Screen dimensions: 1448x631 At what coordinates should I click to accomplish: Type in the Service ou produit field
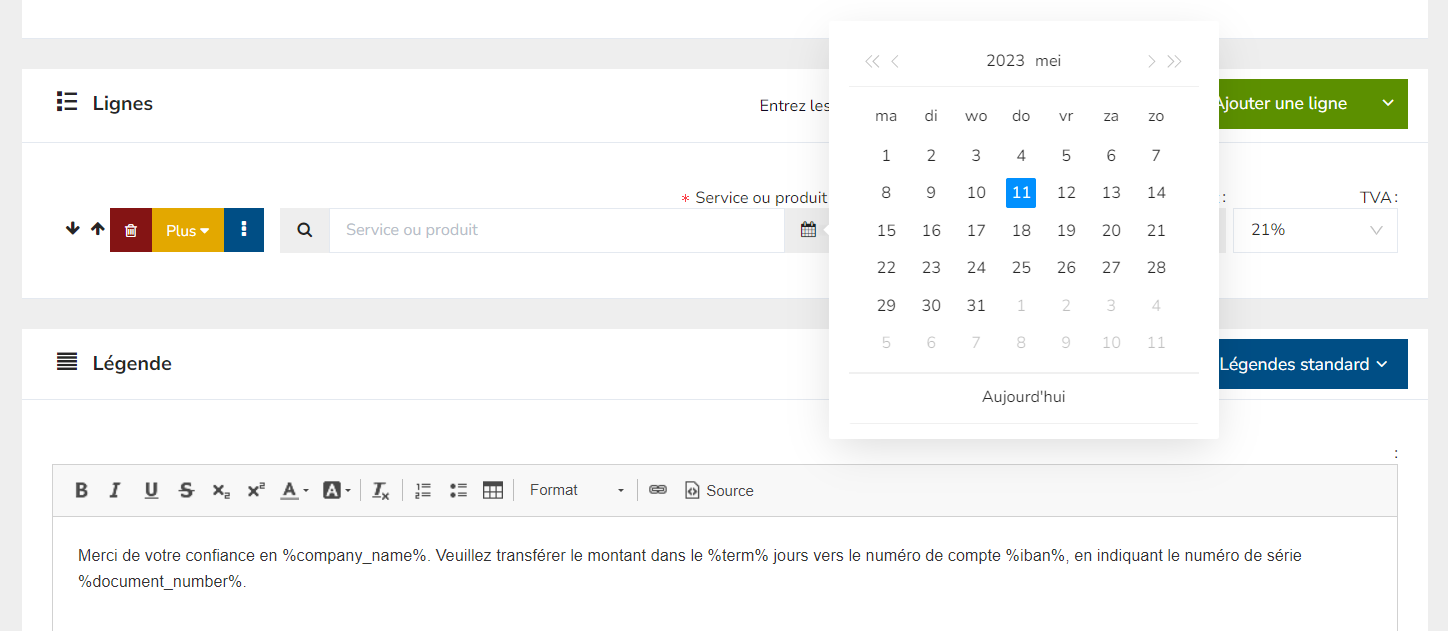tap(556, 230)
